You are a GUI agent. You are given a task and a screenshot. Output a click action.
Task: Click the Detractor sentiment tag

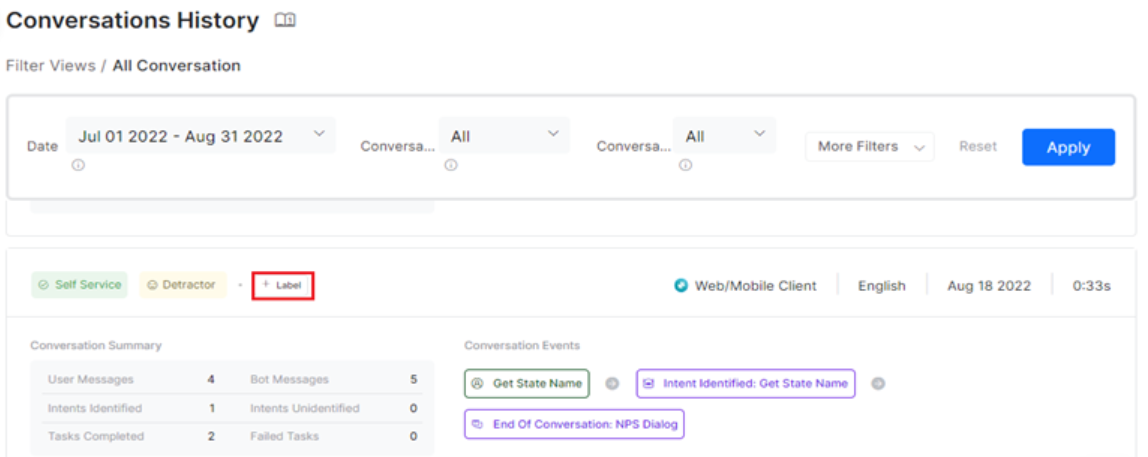[x=181, y=285]
